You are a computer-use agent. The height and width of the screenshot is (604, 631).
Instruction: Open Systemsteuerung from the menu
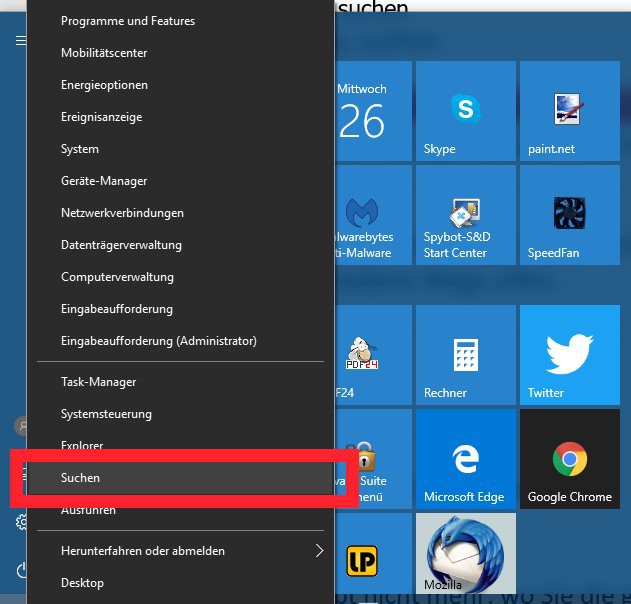tap(106, 414)
